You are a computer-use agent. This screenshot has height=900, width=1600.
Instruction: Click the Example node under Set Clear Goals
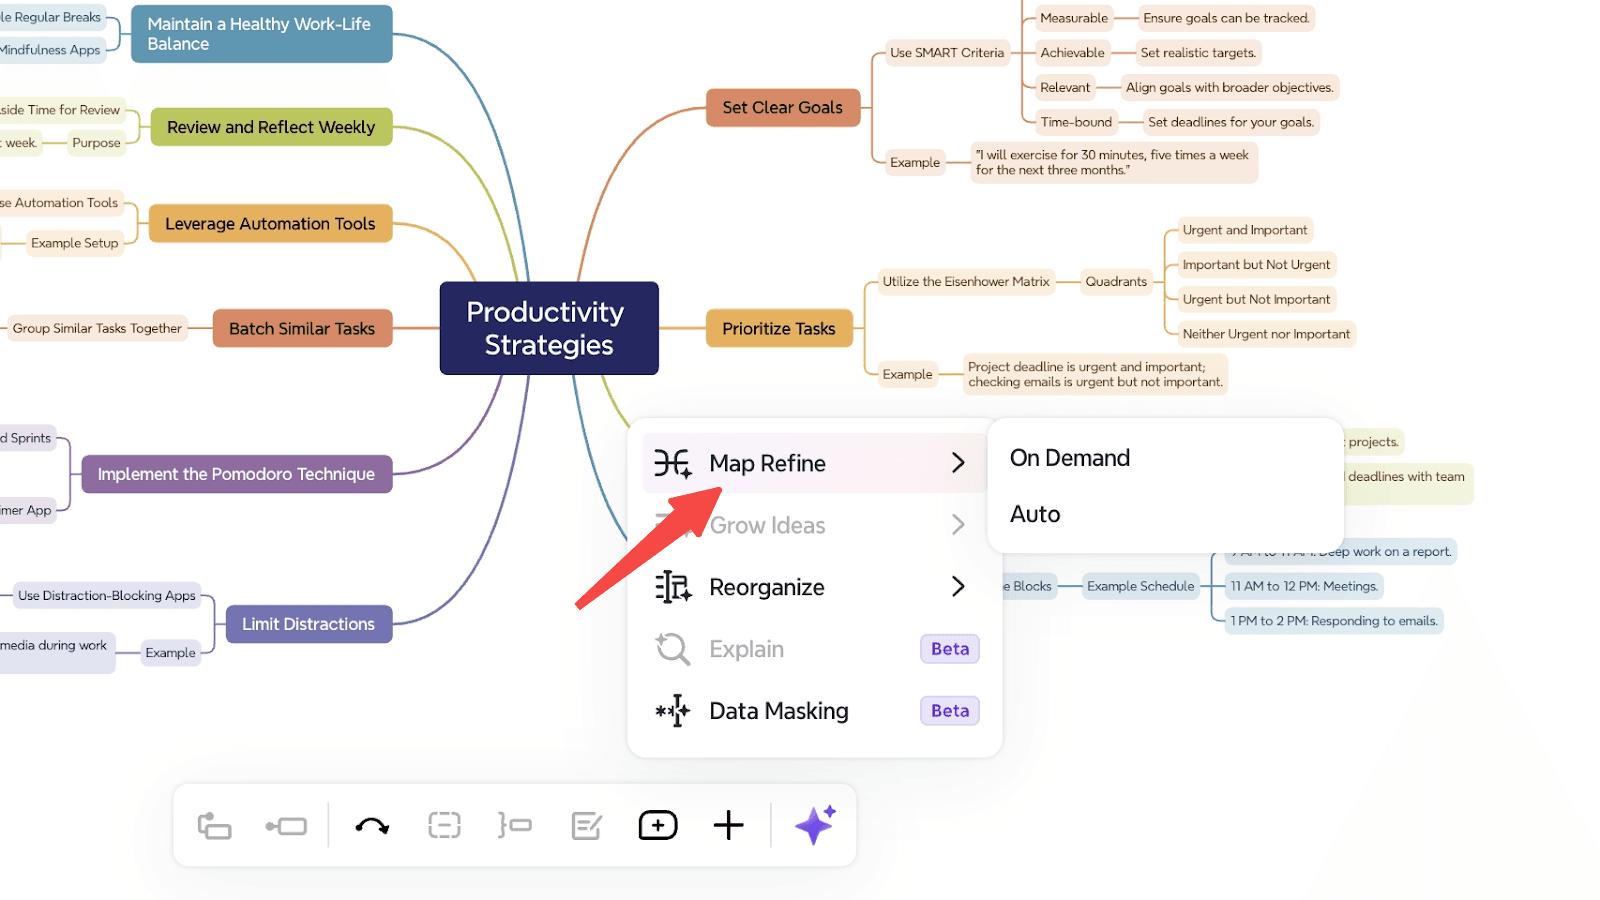tap(915, 162)
